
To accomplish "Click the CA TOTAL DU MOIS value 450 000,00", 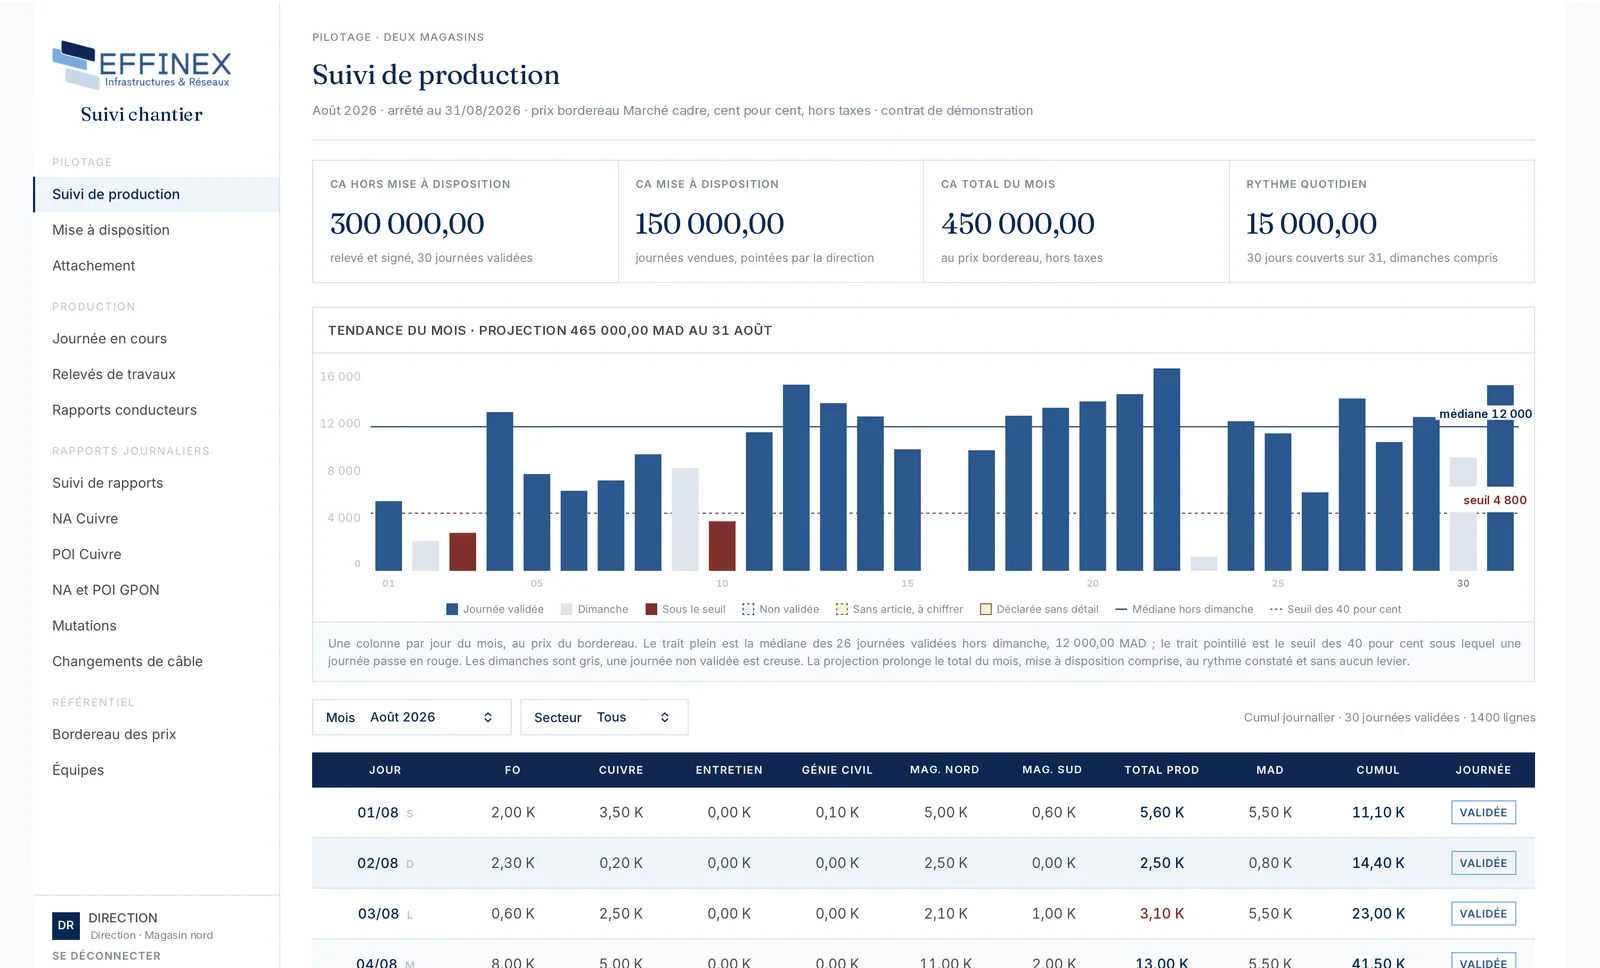I will point(1017,224).
